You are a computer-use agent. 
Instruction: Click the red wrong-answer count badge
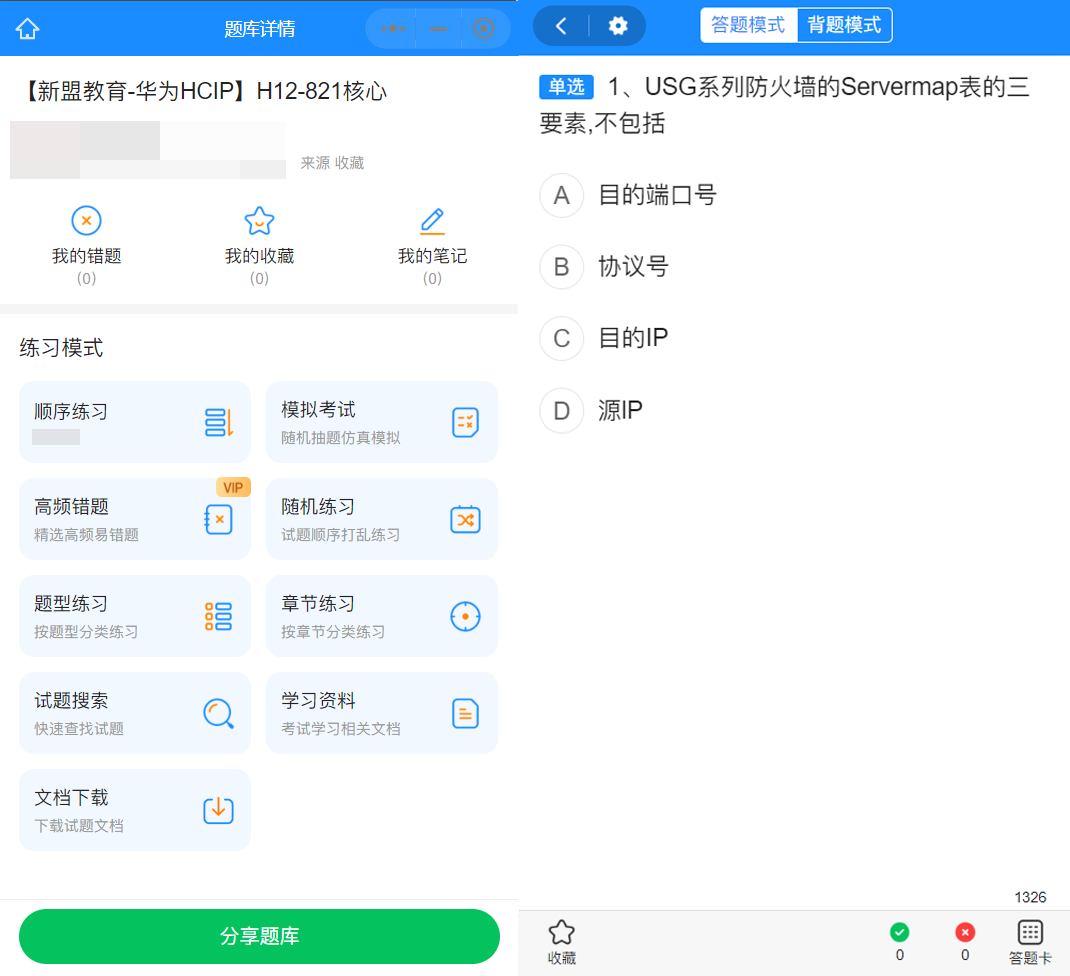965,931
